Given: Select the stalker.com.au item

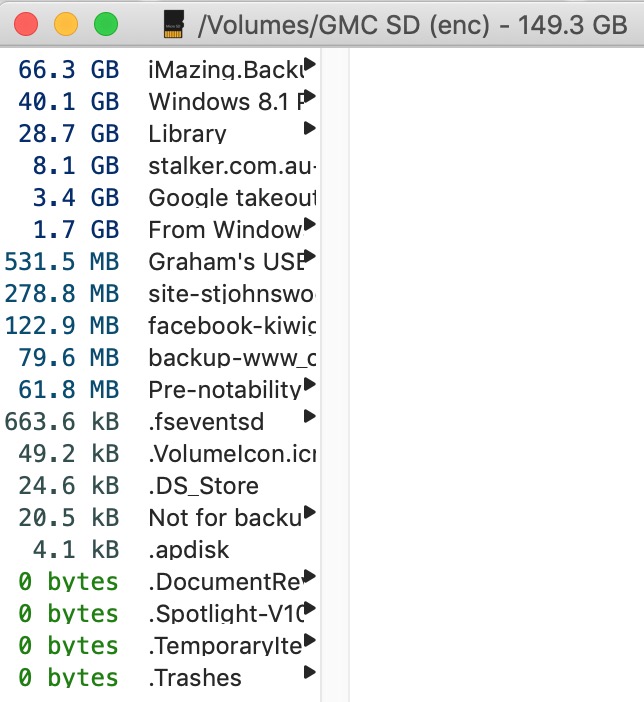Looking at the screenshot, I should pyautogui.click(x=232, y=166).
